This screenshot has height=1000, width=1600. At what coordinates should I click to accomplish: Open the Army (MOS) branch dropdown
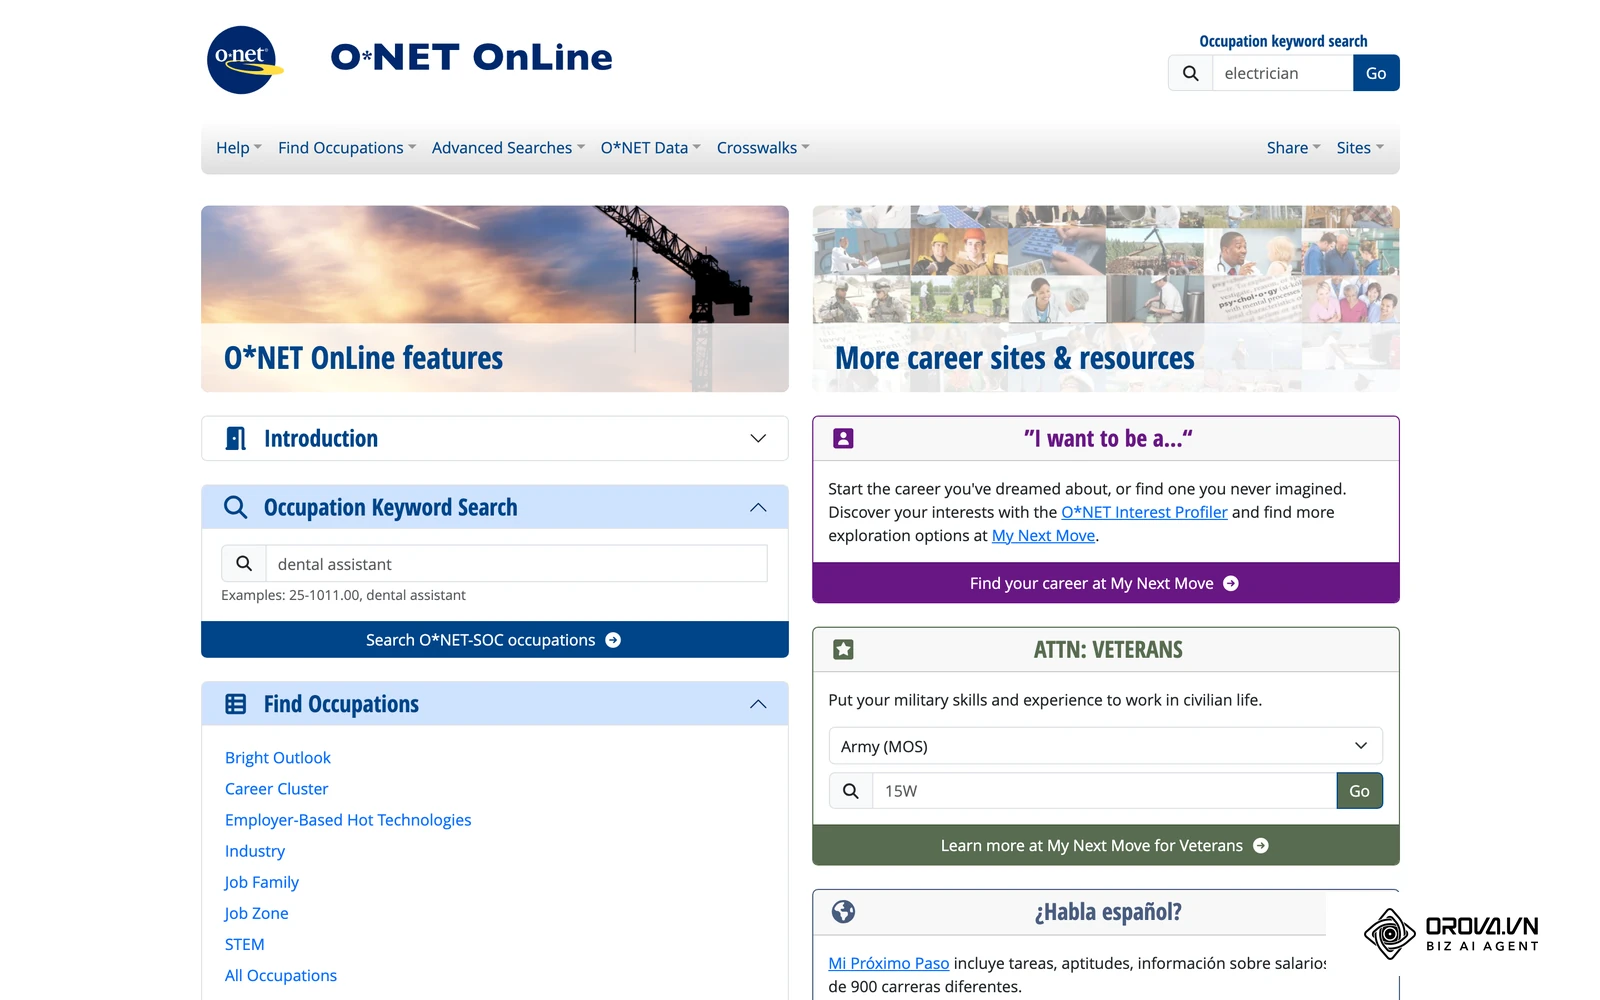click(x=1106, y=746)
